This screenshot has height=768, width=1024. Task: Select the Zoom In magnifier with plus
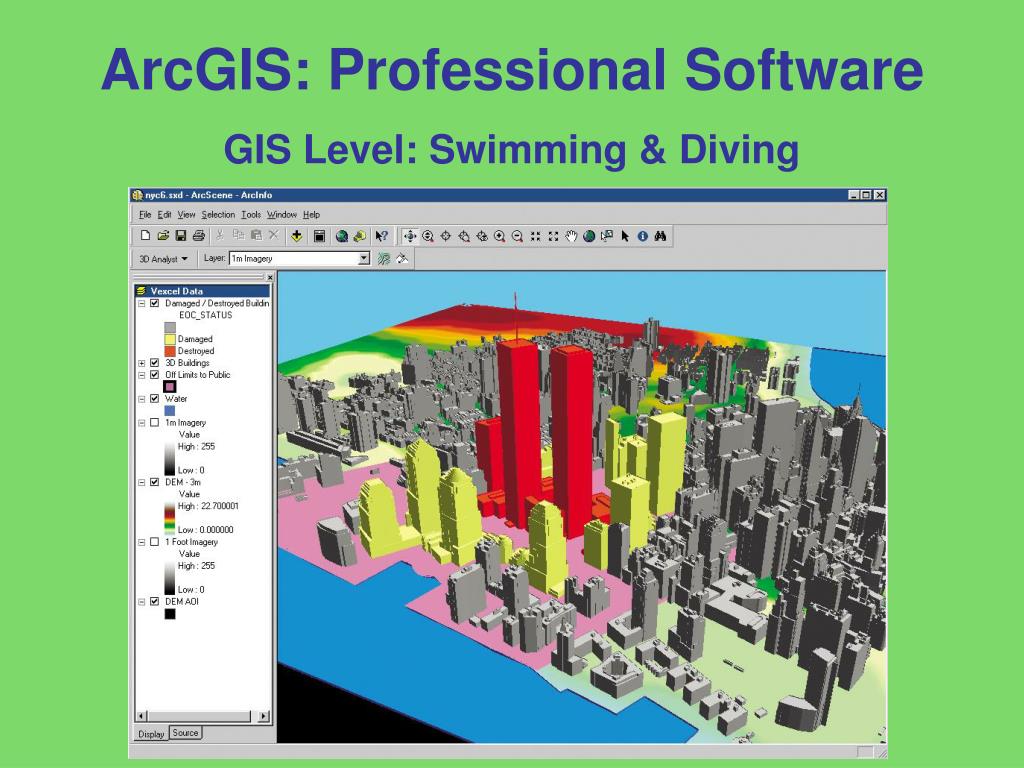tap(500, 236)
